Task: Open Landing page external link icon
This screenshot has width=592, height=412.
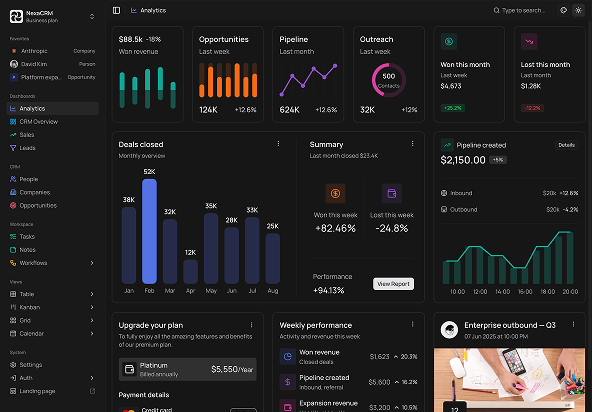Action: coord(92,391)
